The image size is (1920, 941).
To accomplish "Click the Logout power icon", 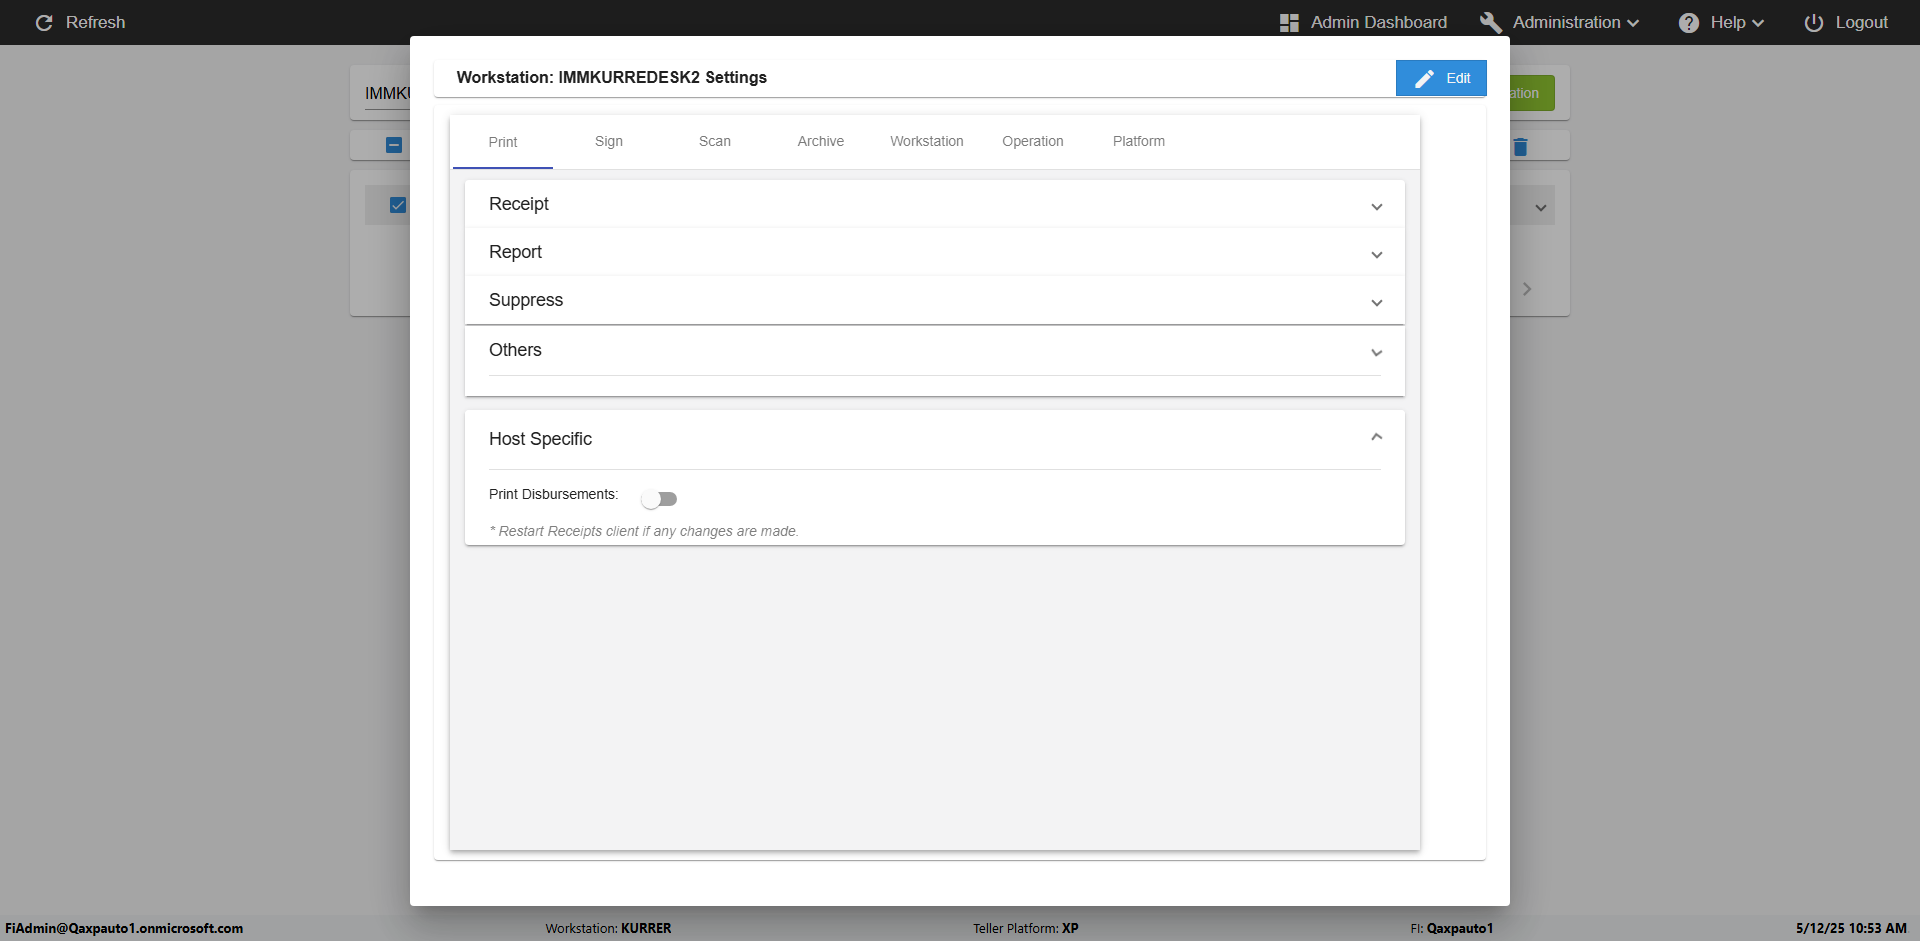I will 1814,22.
